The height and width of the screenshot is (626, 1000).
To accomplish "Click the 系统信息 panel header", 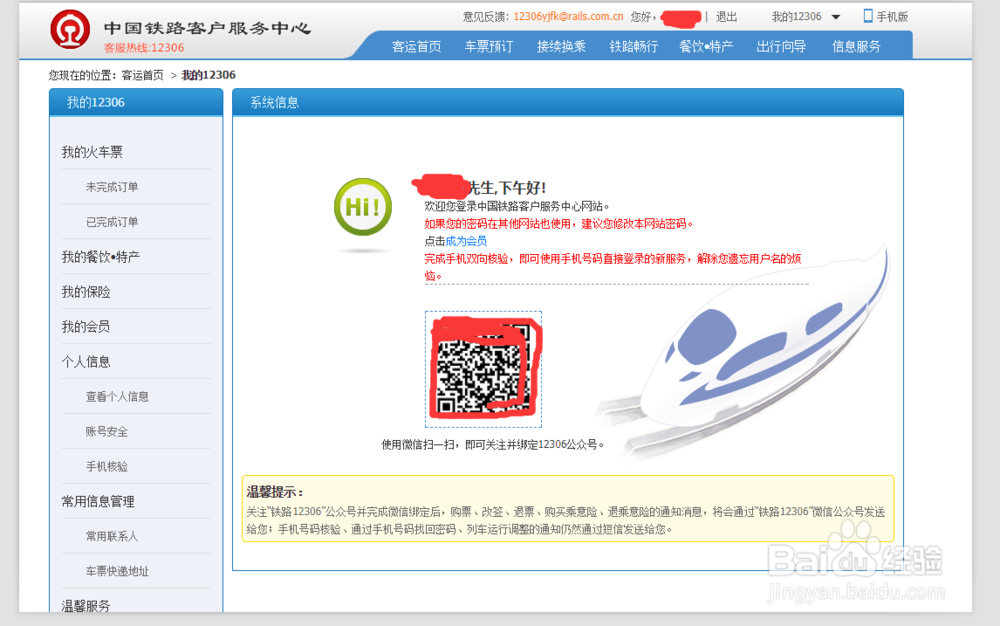I will pos(568,102).
